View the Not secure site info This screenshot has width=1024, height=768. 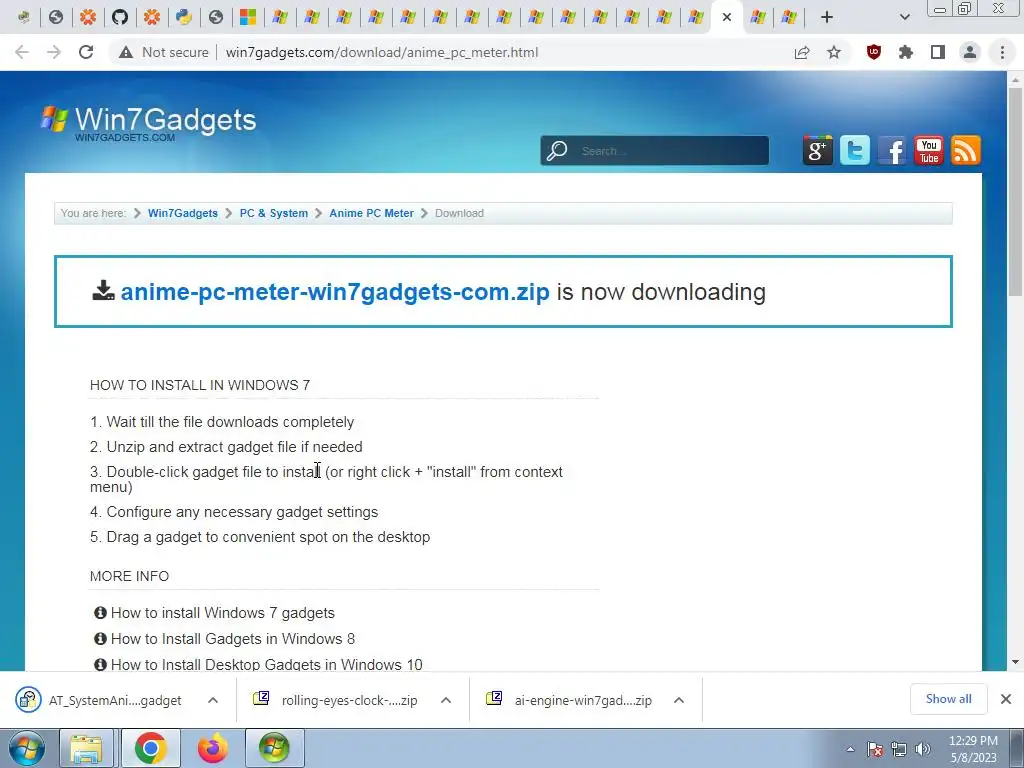[x=164, y=52]
